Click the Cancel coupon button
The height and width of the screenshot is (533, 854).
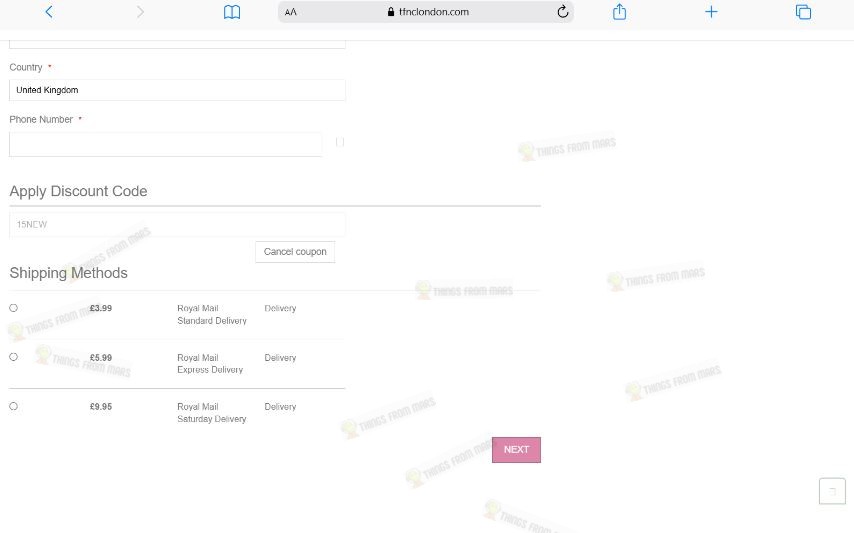point(295,252)
